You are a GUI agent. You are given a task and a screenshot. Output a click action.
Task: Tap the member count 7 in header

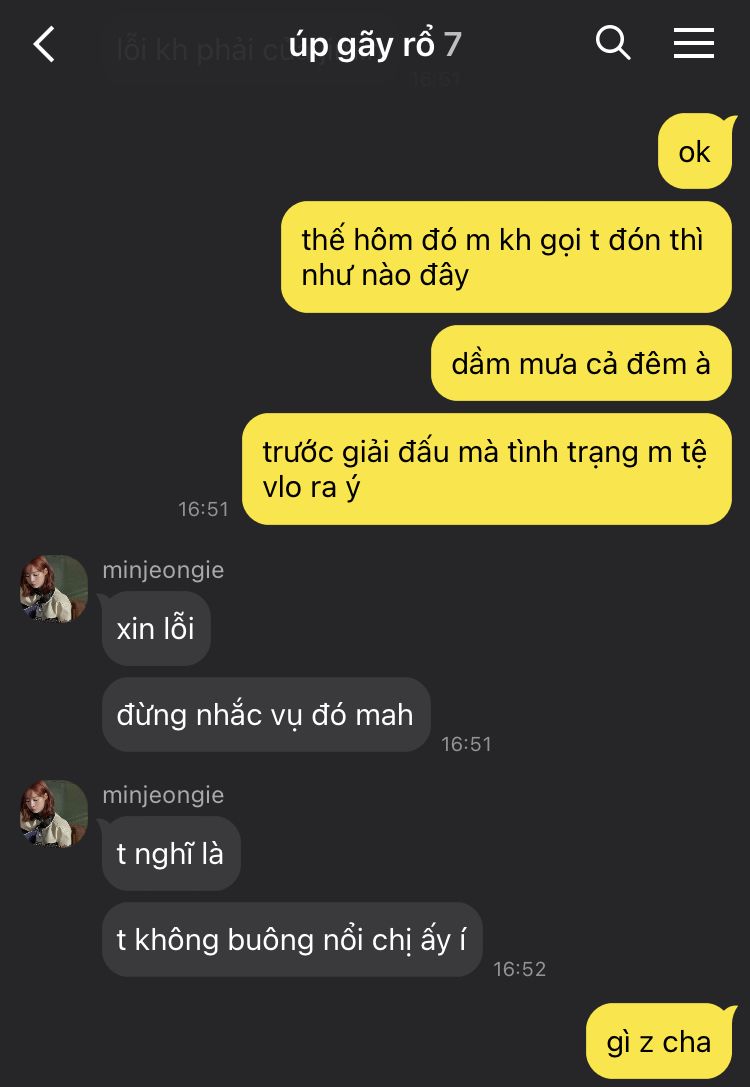coord(453,45)
